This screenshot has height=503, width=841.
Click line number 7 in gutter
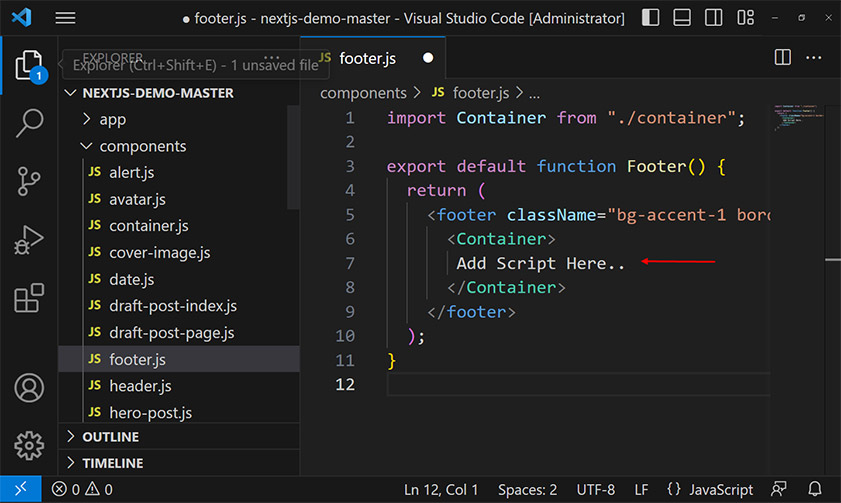point(350,263)
